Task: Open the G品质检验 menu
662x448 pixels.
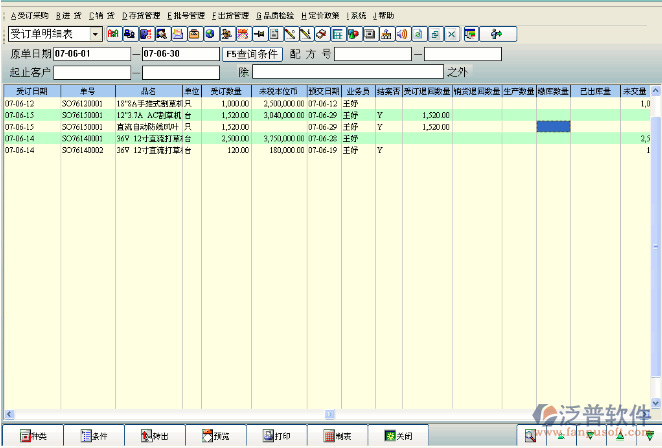Action: [x=275, y=16]
